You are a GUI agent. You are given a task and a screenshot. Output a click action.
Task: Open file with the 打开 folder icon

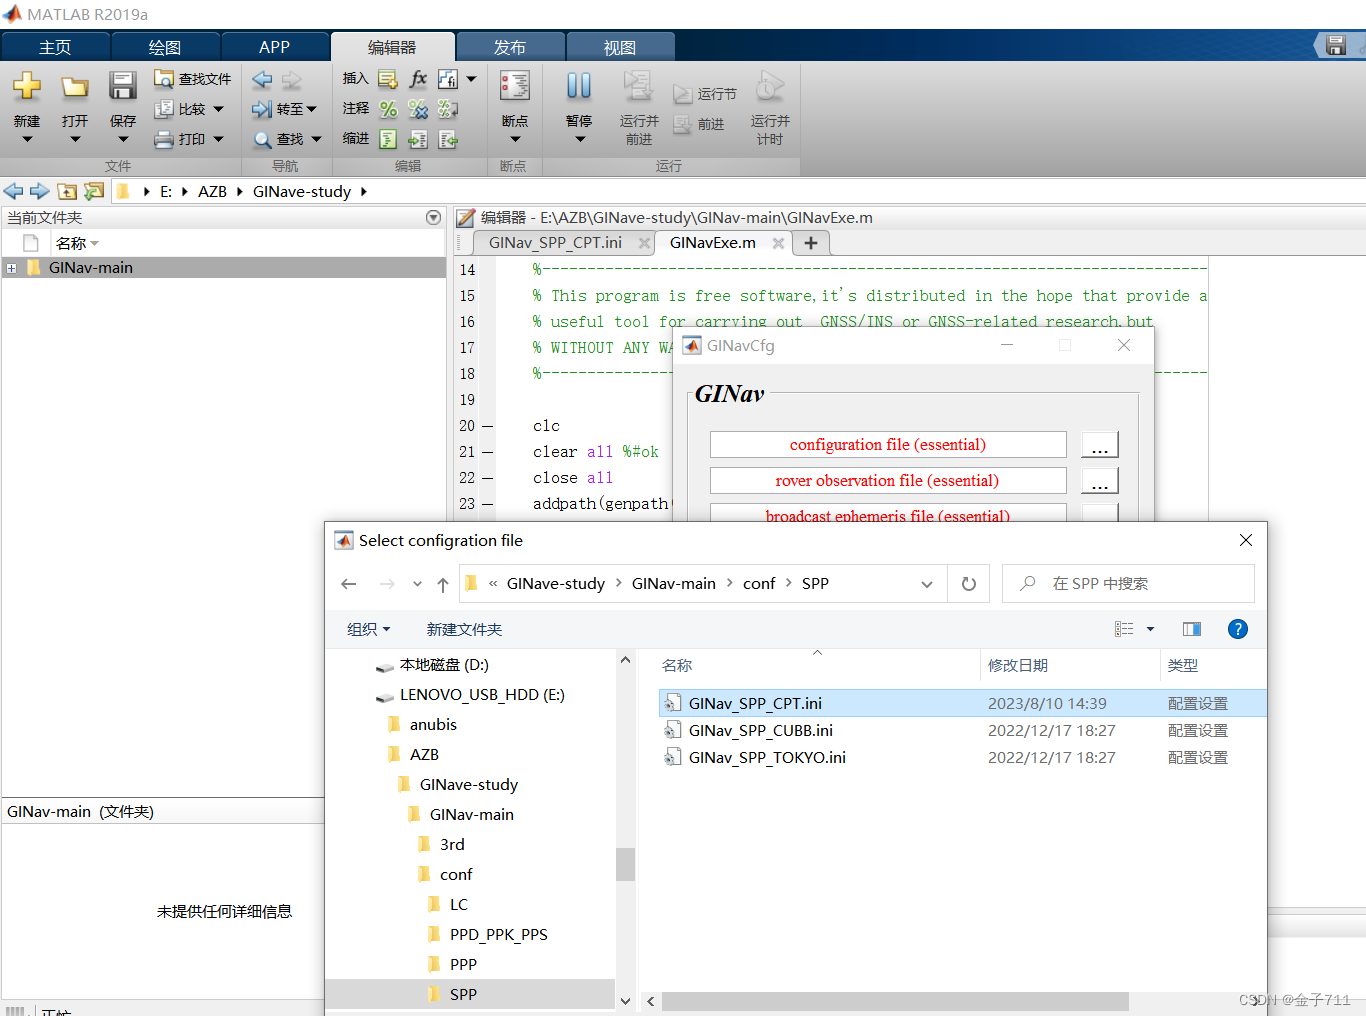(x=75, y=87)
